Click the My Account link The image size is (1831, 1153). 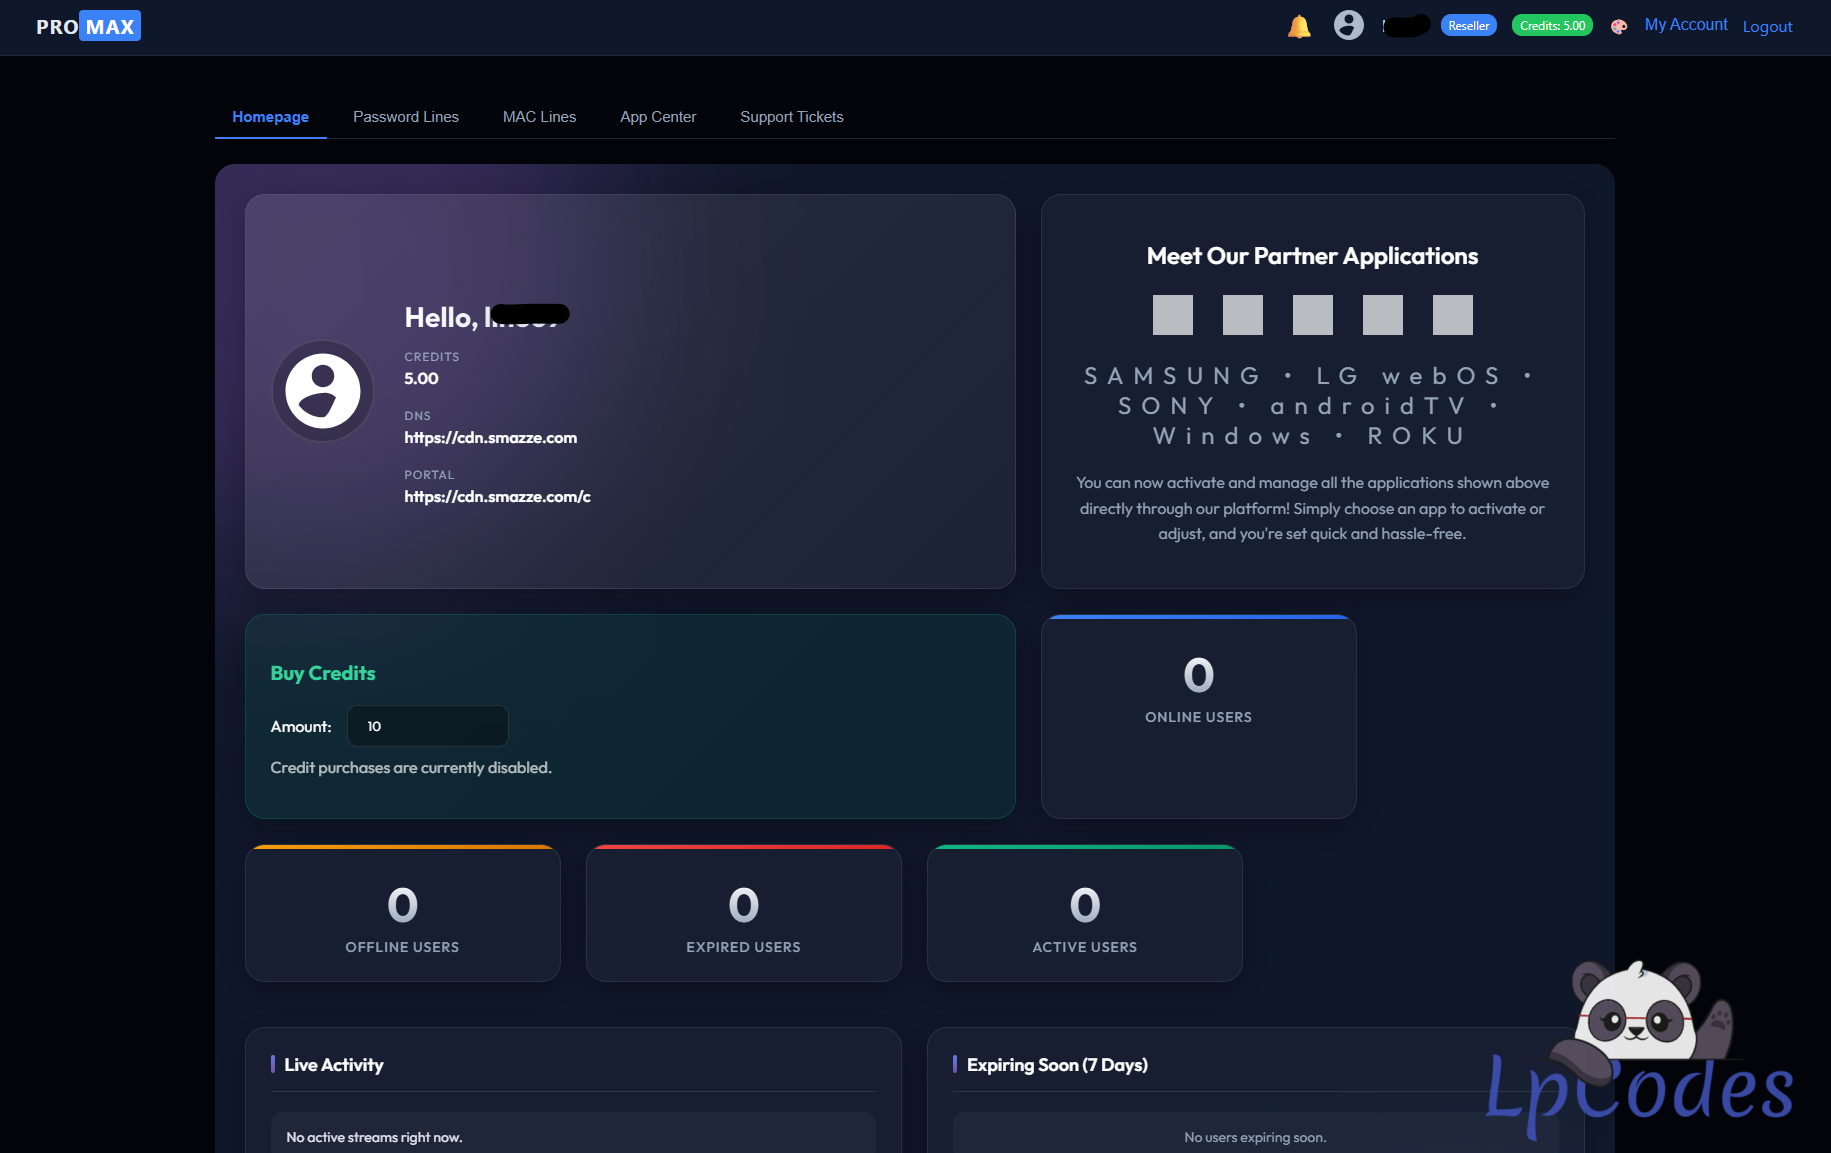click(1685, 25)
